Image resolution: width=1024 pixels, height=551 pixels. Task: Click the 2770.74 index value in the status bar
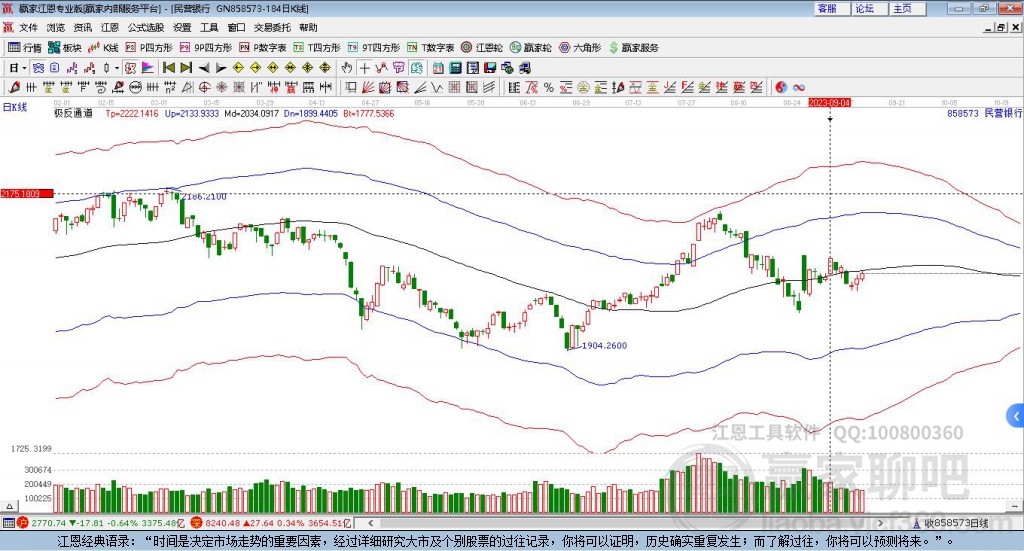point(49,523)
